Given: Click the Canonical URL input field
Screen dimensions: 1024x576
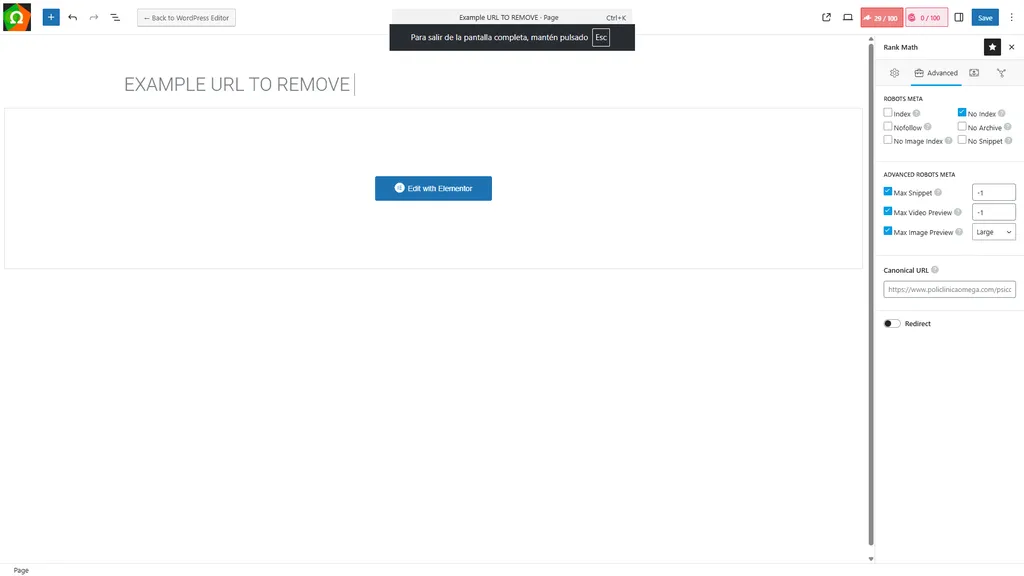Looking at the screenshot, I should (x=949, y=289).
